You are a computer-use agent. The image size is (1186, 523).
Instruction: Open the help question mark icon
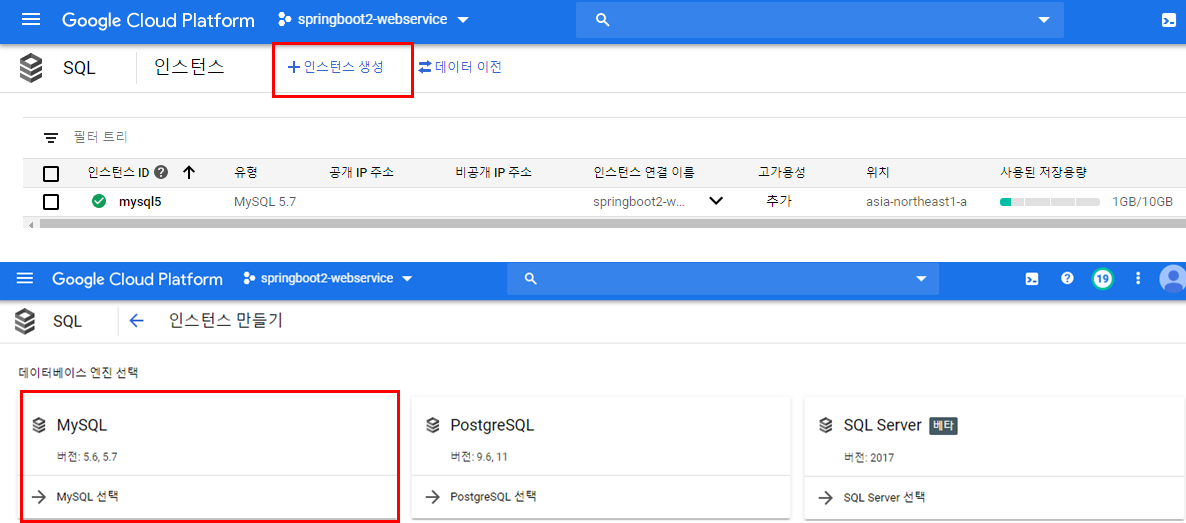(1067, 279)
